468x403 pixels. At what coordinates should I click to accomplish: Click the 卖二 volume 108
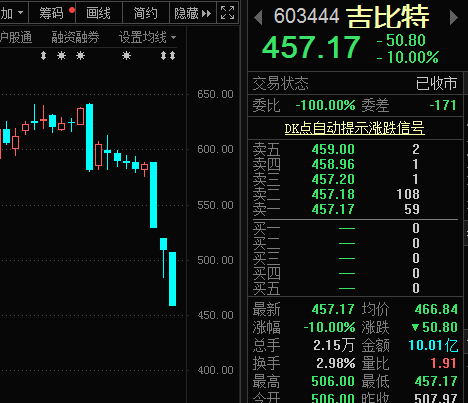click(x=408, y=194)
